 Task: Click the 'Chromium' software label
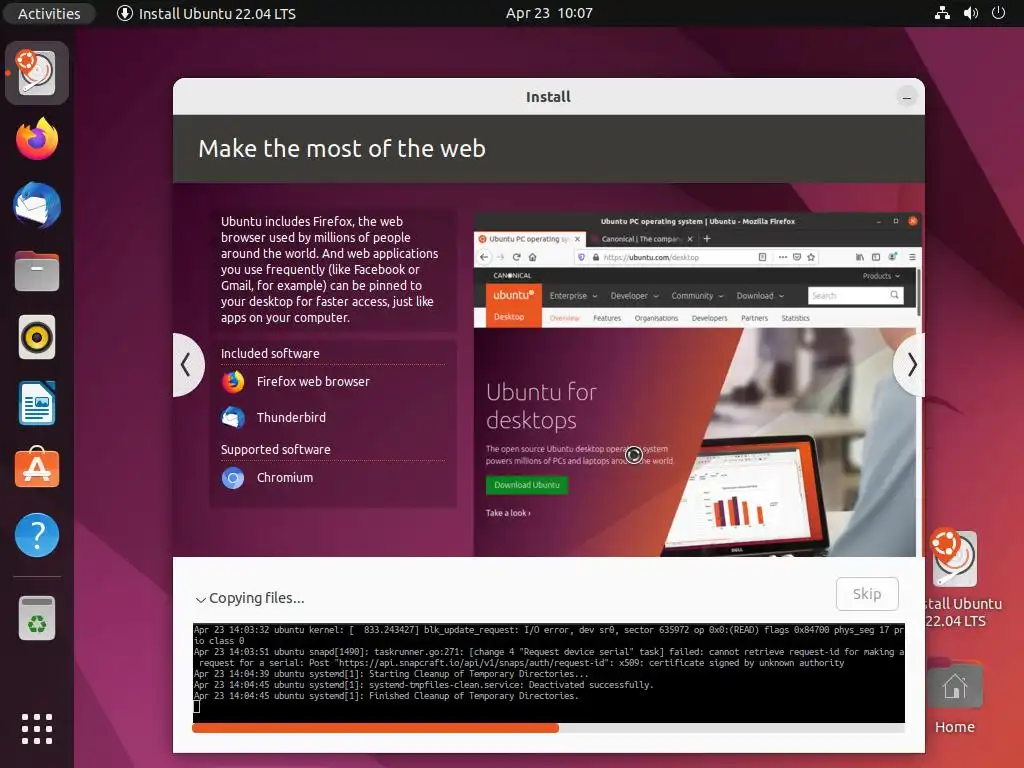pyautogui.click(x=285, y=477)
